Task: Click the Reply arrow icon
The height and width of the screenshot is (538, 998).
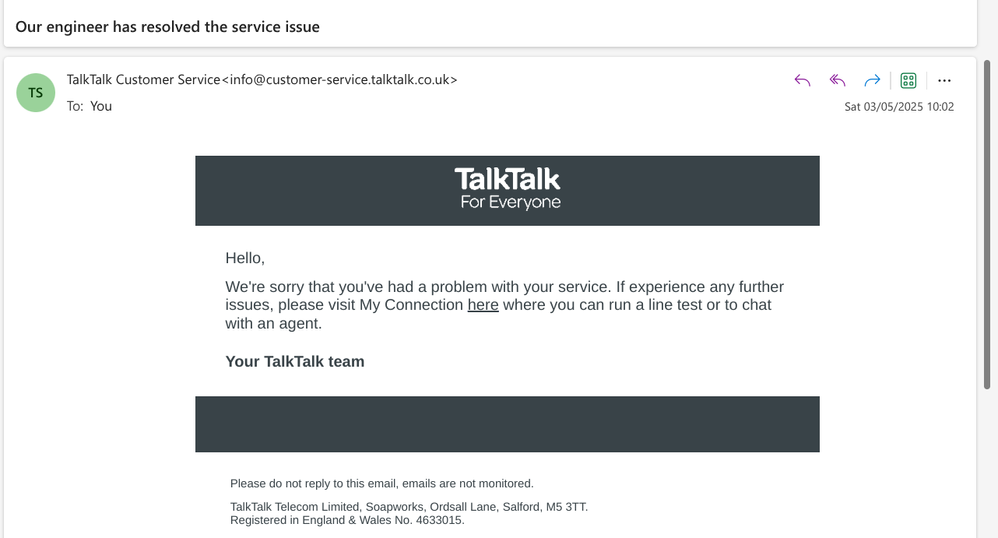Action: point(802,81)
